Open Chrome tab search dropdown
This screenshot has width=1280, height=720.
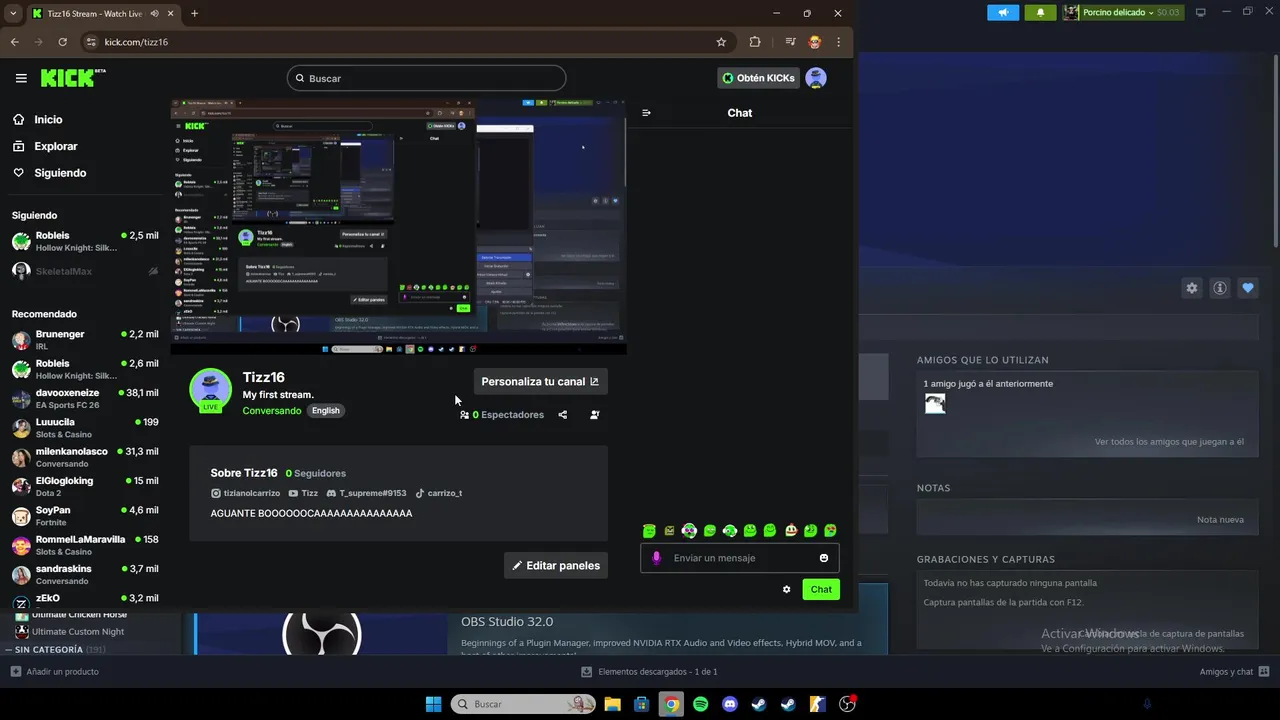coord(13,13)
